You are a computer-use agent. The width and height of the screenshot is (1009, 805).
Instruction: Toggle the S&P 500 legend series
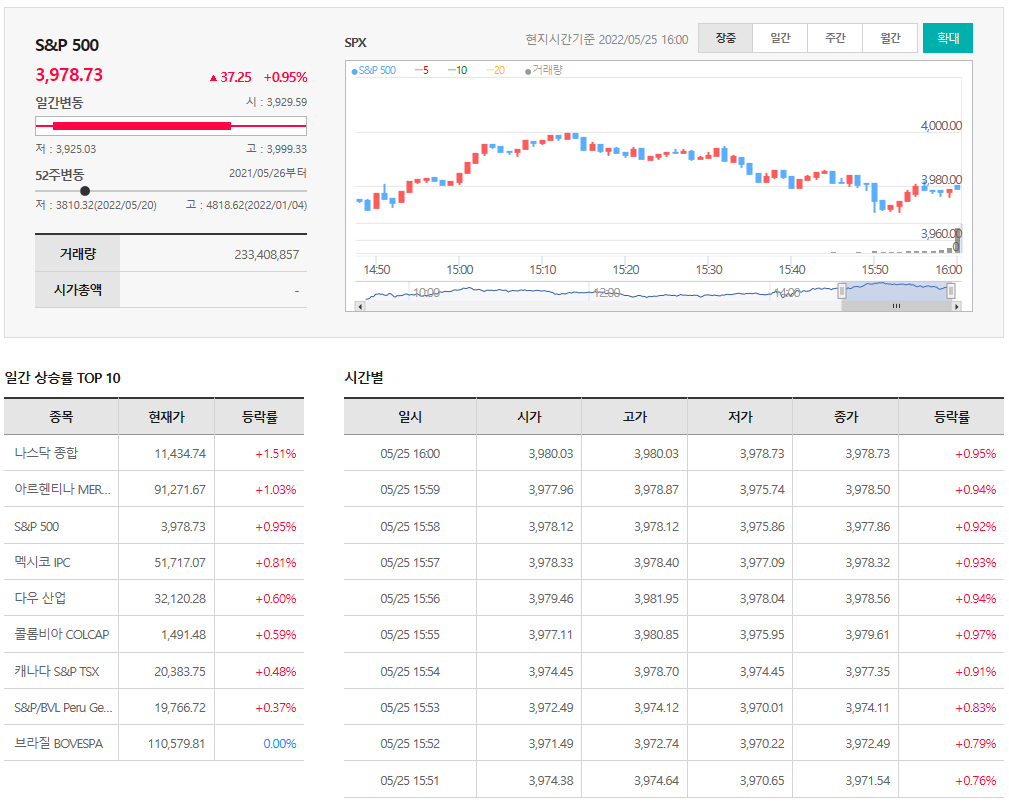[x=374, y=70]
